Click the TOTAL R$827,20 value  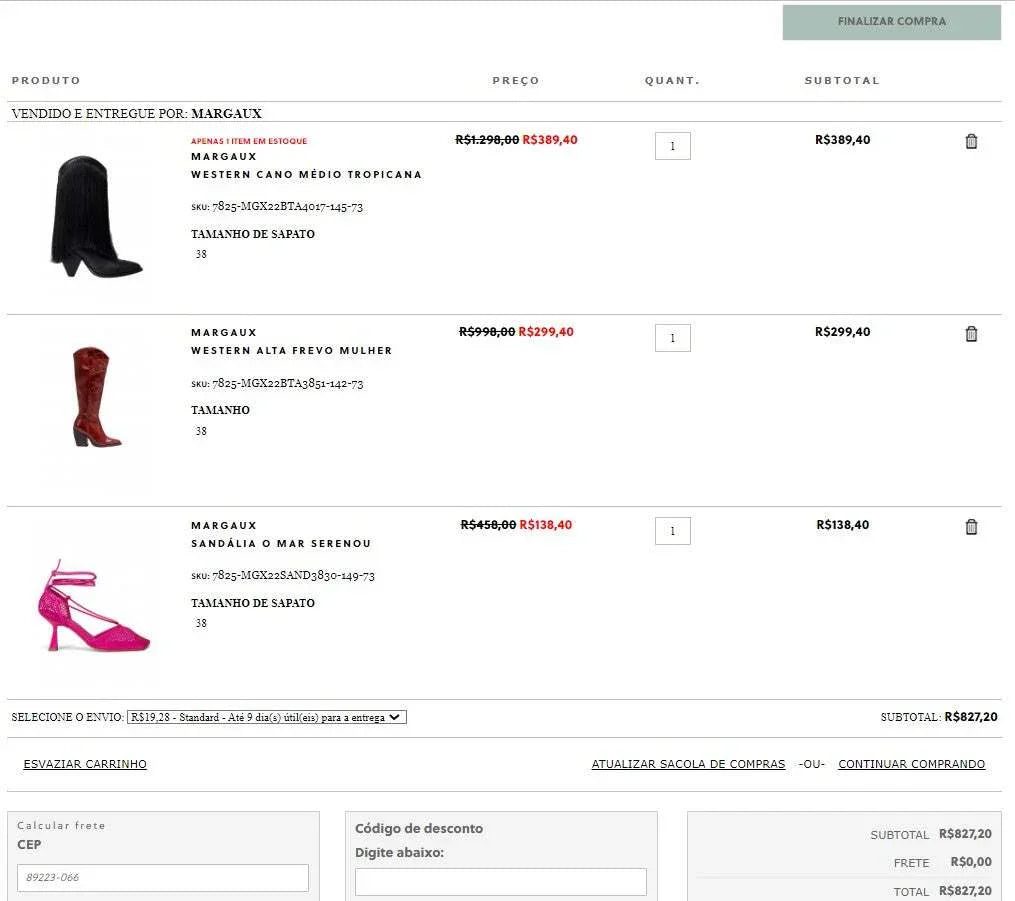coord(965,891)
